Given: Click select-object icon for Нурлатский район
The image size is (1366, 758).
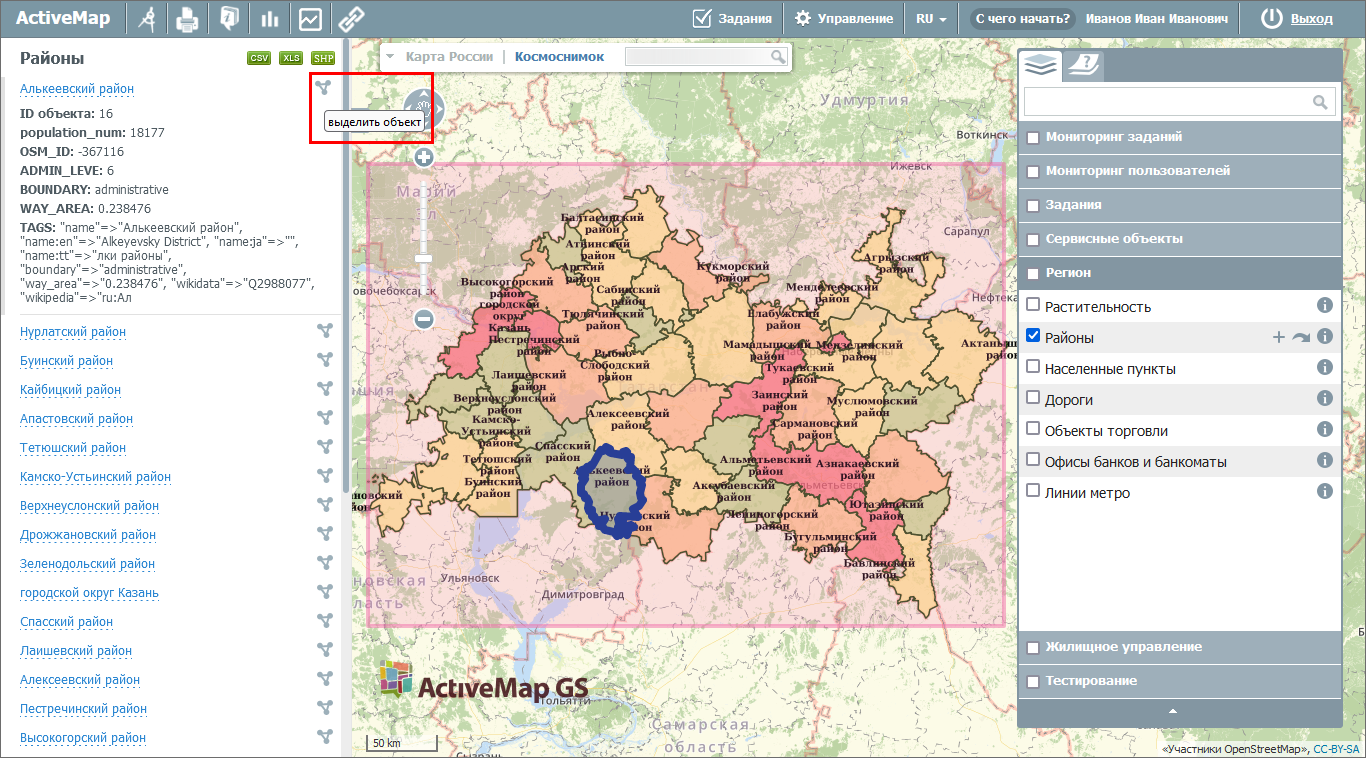Looking at the screenshot, I should coord(324,331).
